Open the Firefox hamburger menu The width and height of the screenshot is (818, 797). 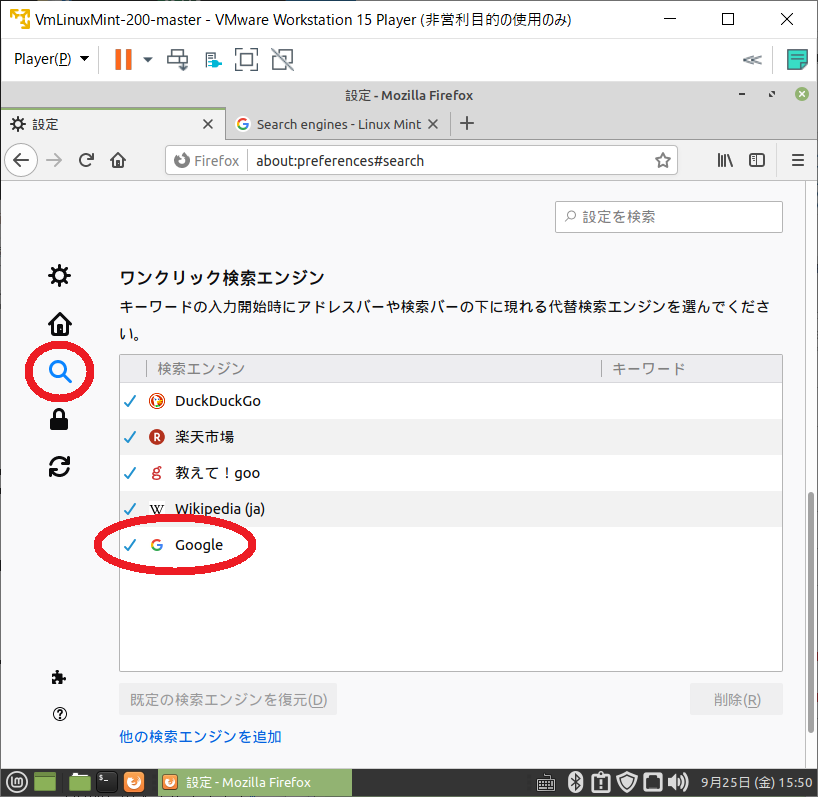coord(798,160)
